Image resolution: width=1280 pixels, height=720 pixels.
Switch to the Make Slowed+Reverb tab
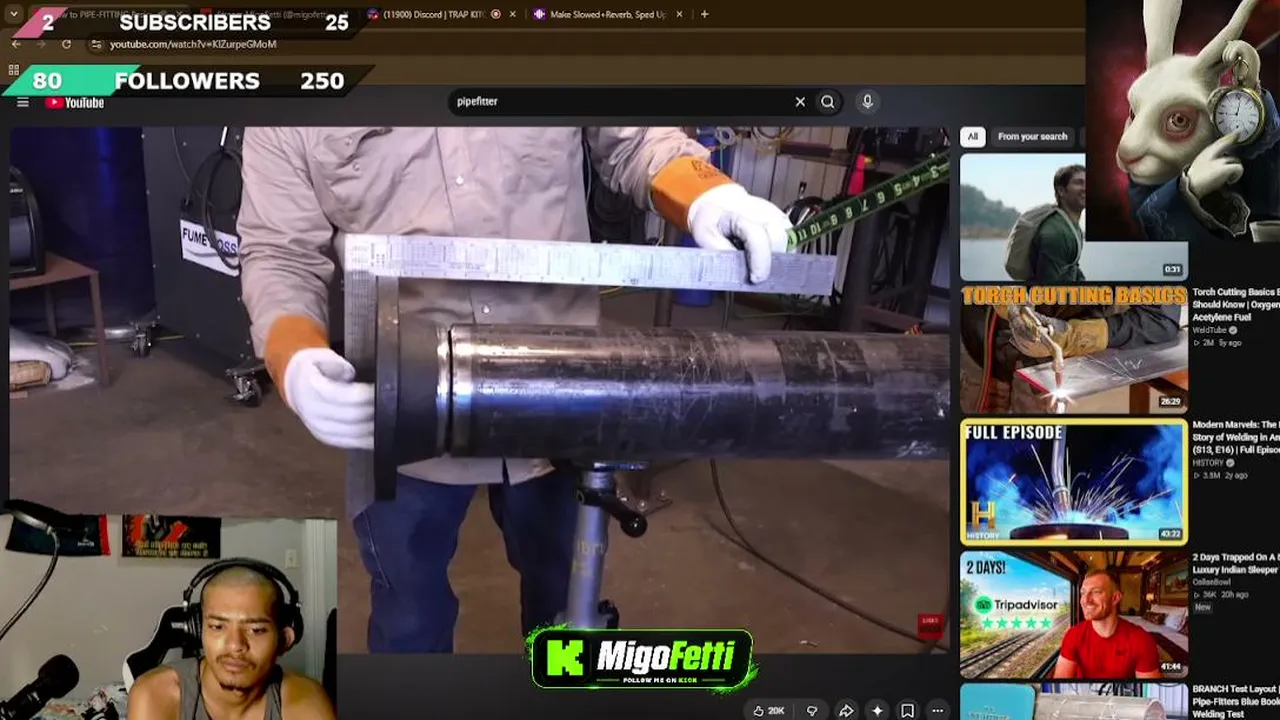click(x=608, y=14)
